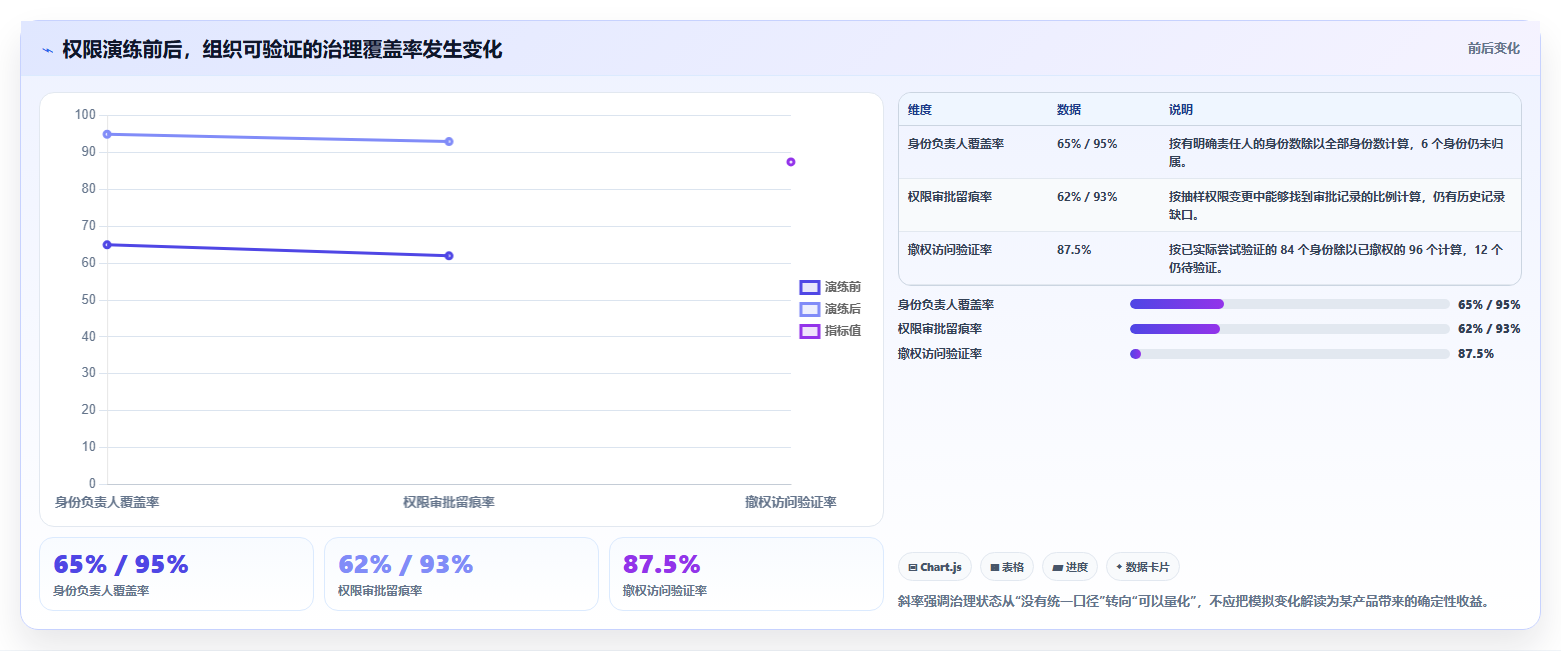Click the 指标值 point at 撤权访问验证率

[x=791, y=162]
